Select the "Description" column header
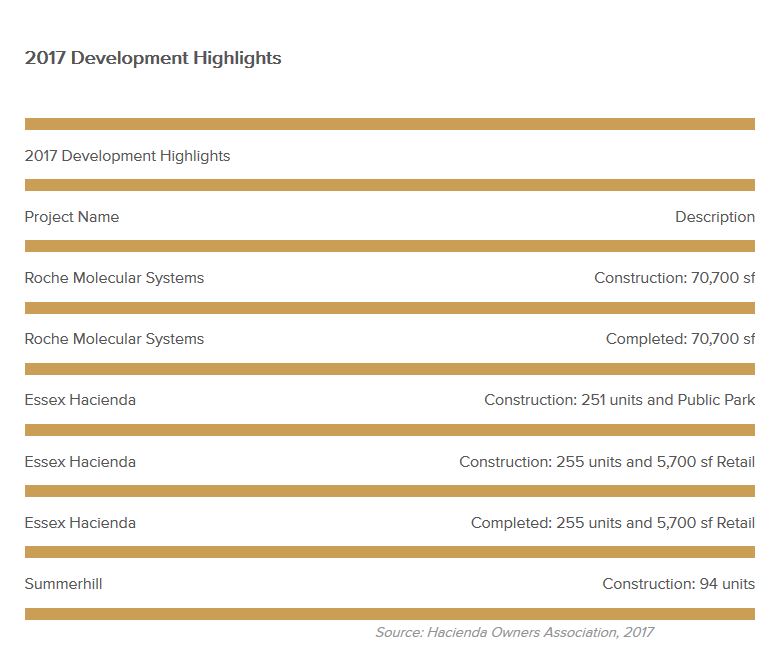Screen dimensions: 771x654 pyautogui.click(x=714, y=217)
